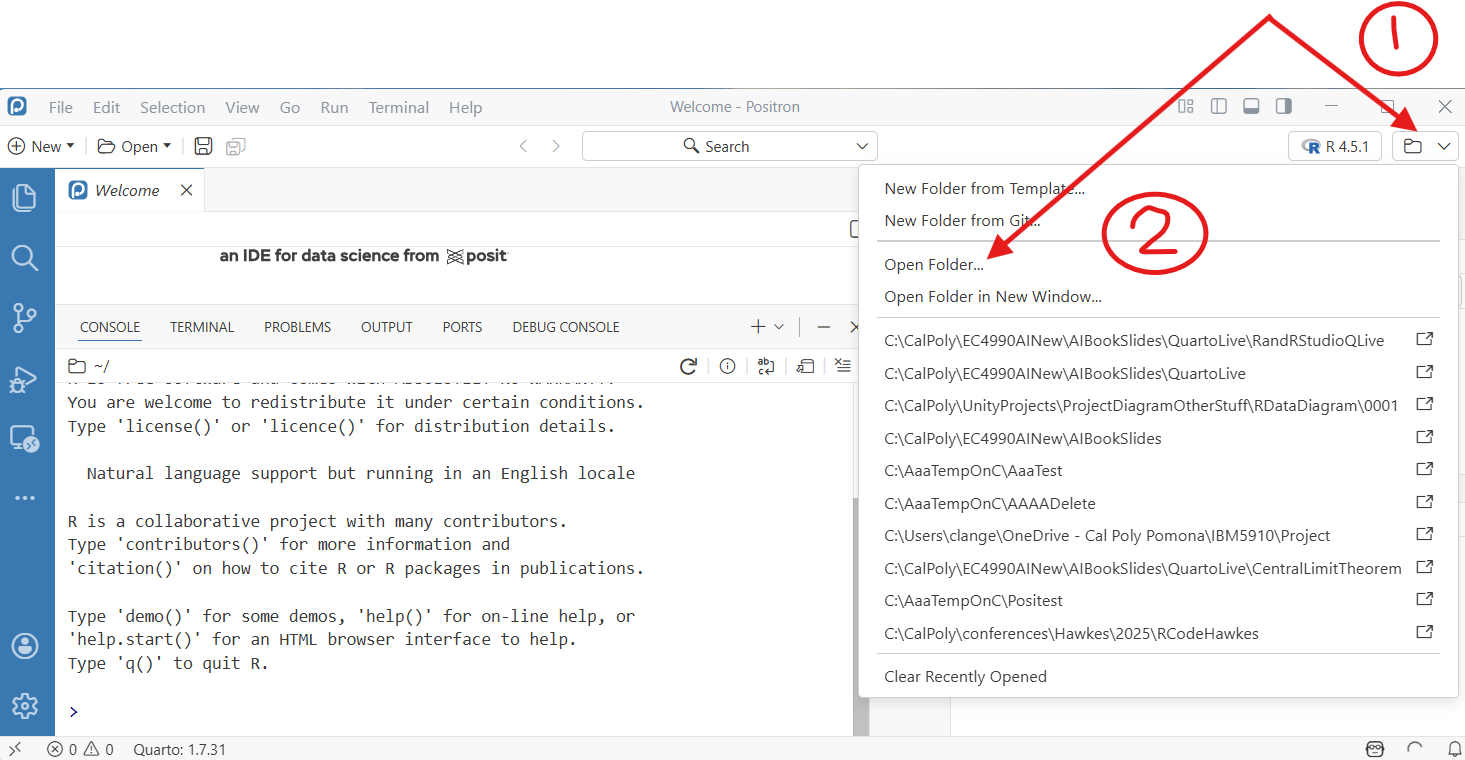Image resolution: width=1465 pixels, height=760 pixels.
Task: Click the Search command center field
Action: point(729,146)
